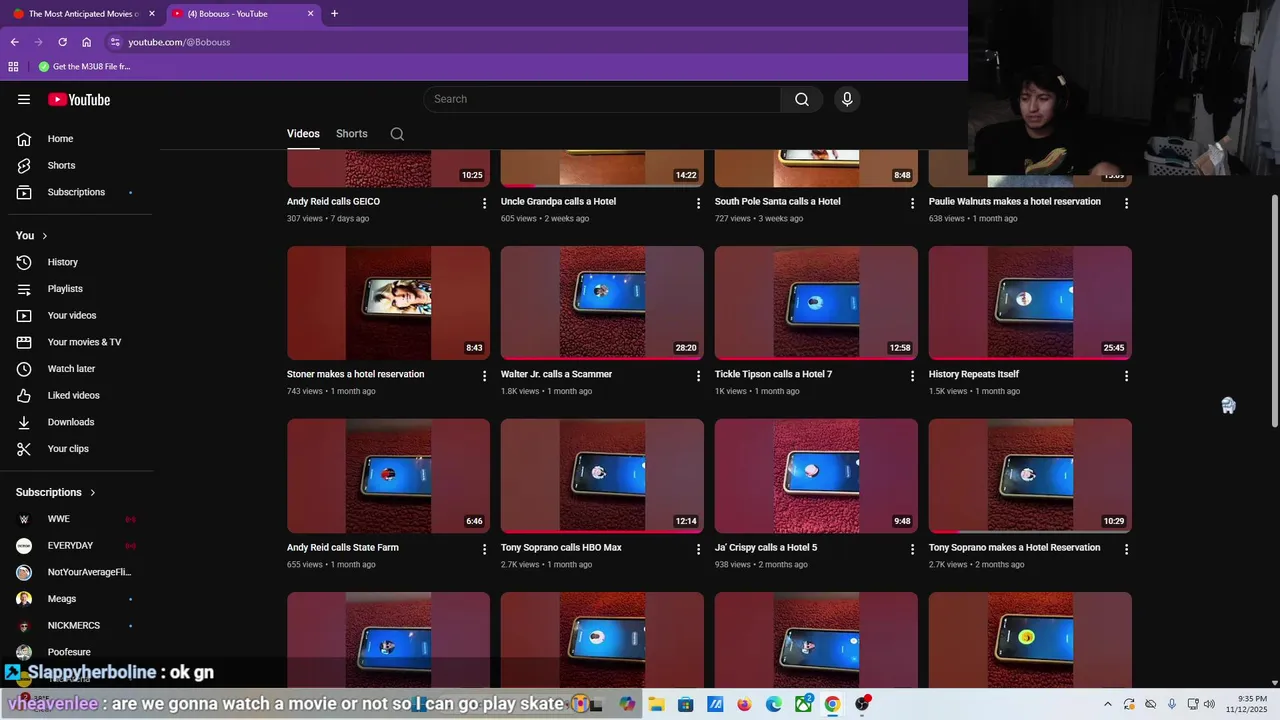This screenshot has height=720, width=1280.
Task: Open options menu for History Repeats Itself
Action: 1126,376
